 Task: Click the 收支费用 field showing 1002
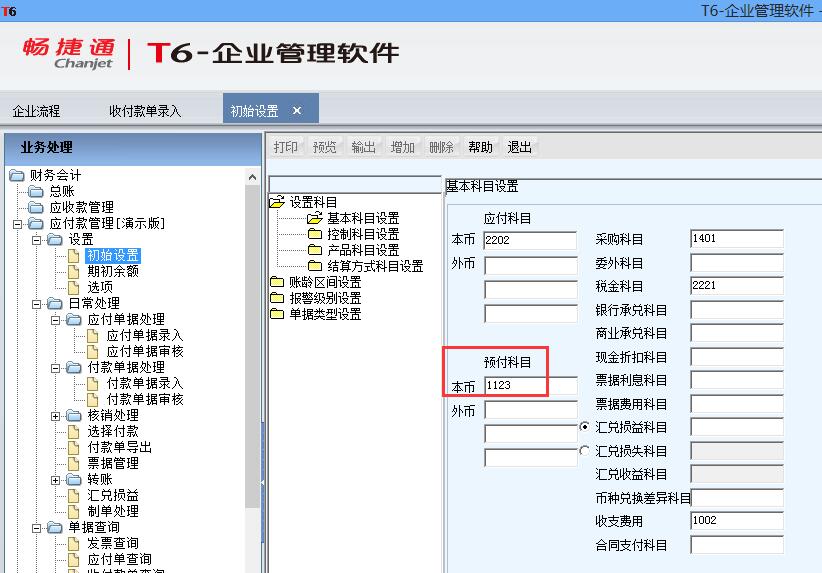point(737,521)
